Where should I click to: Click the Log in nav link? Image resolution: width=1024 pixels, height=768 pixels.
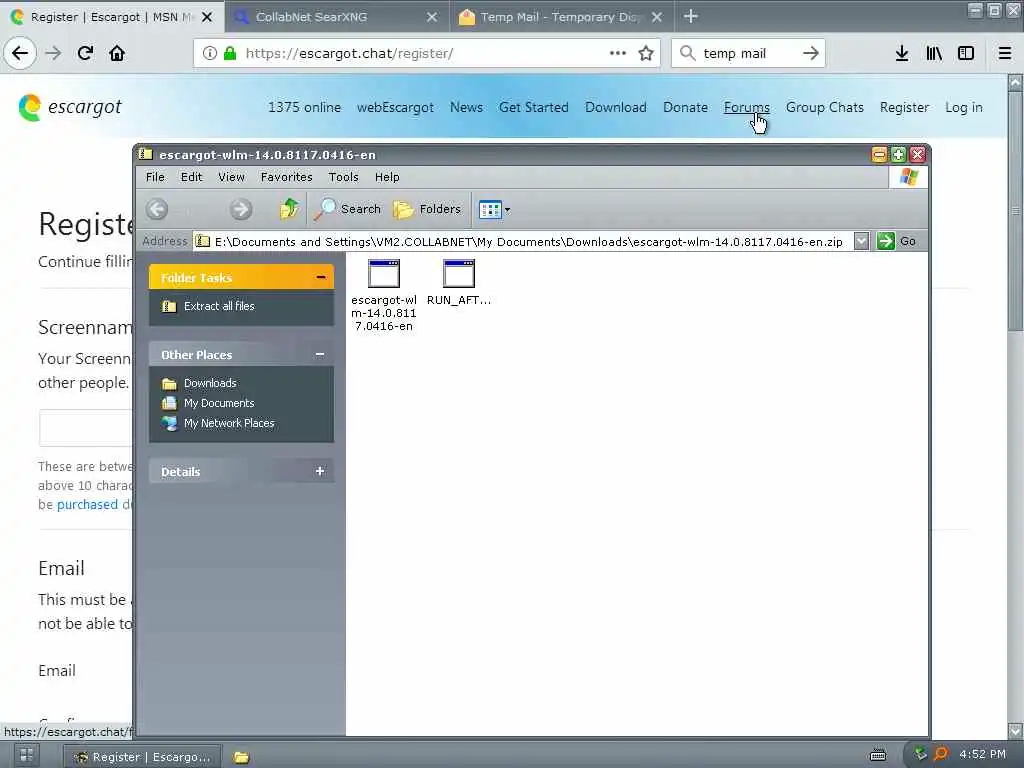(x=963, y=107)
